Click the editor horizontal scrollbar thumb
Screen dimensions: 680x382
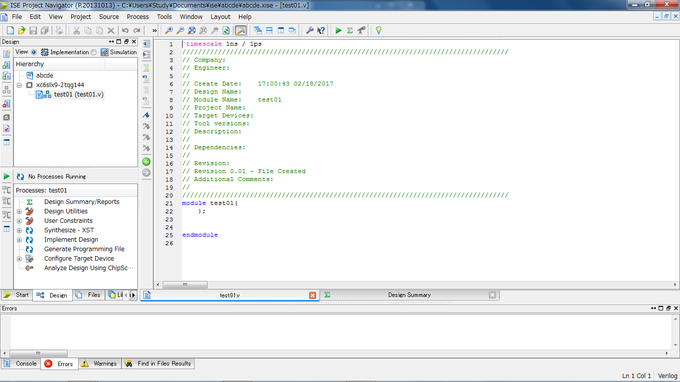(x=185, y=284)
